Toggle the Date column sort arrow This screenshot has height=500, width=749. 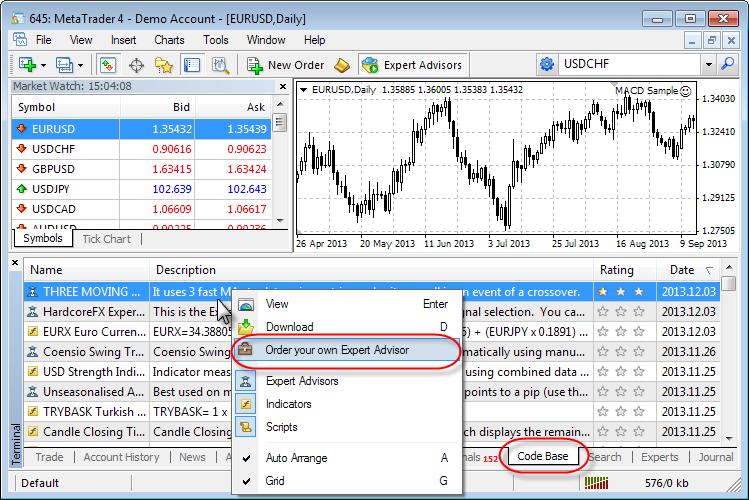pyautogui.click(x=709, y=270)
